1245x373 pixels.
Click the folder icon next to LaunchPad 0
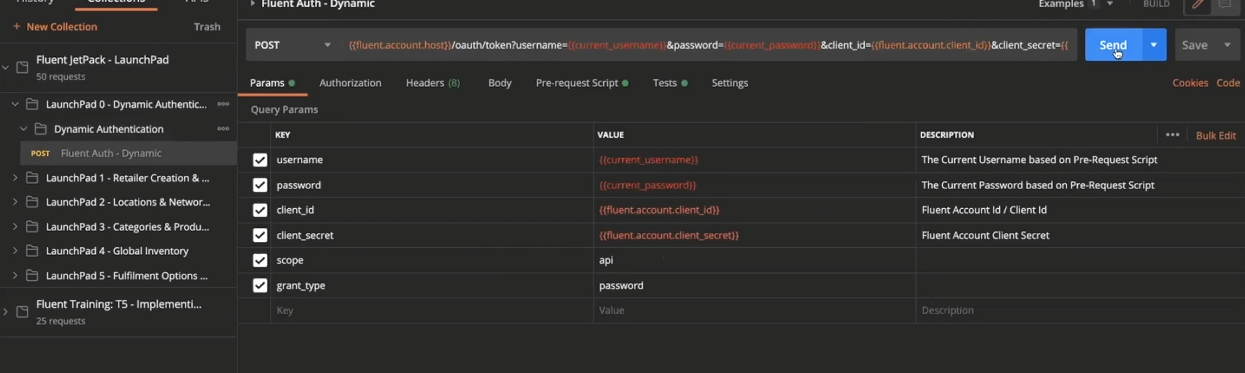(x=32, y=104)
